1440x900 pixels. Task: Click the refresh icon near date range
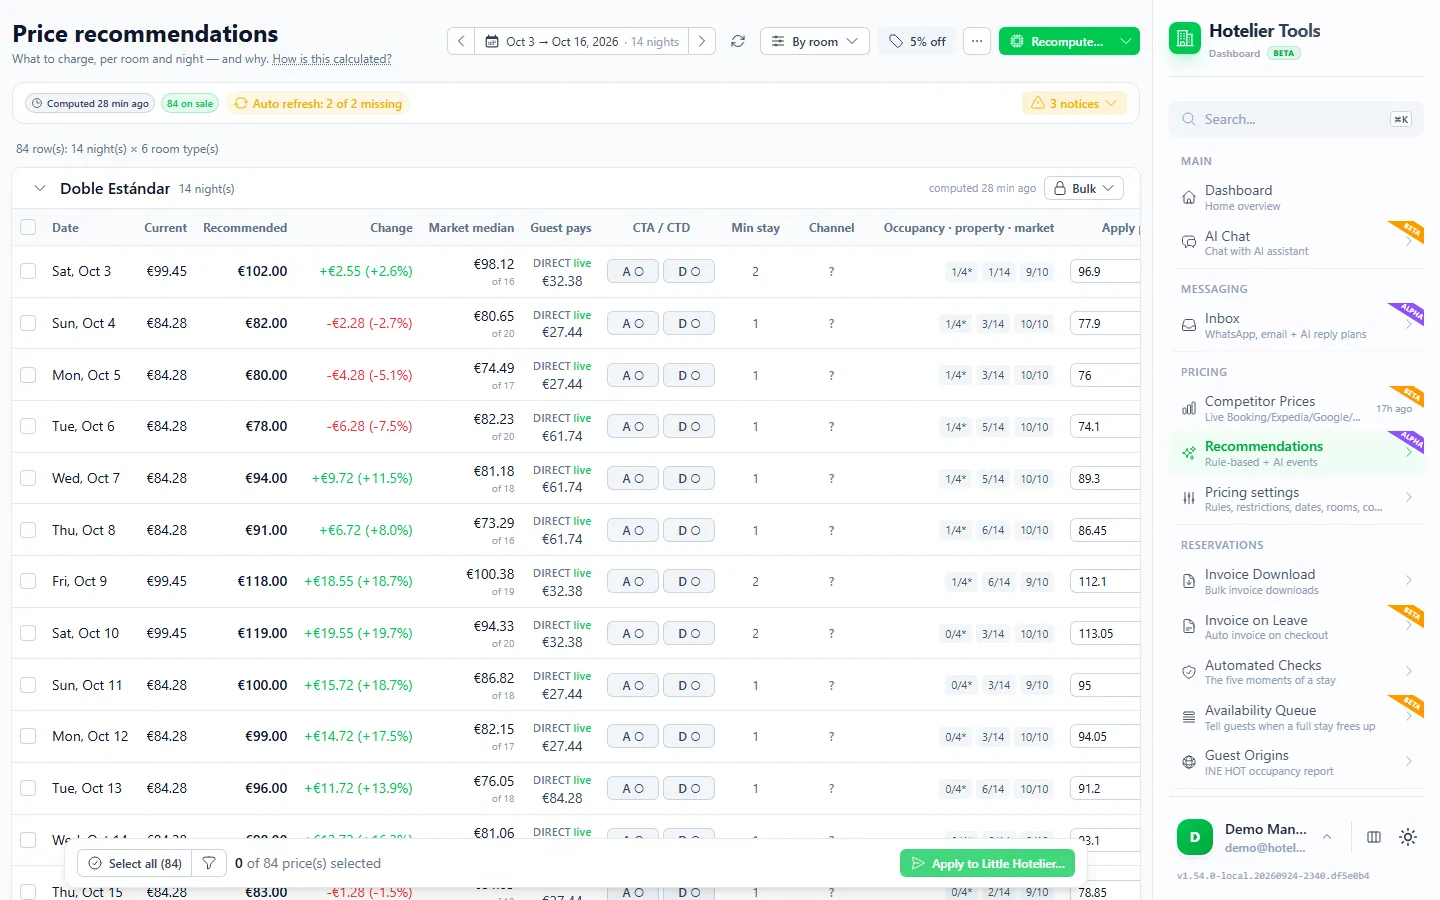point(738,41)
